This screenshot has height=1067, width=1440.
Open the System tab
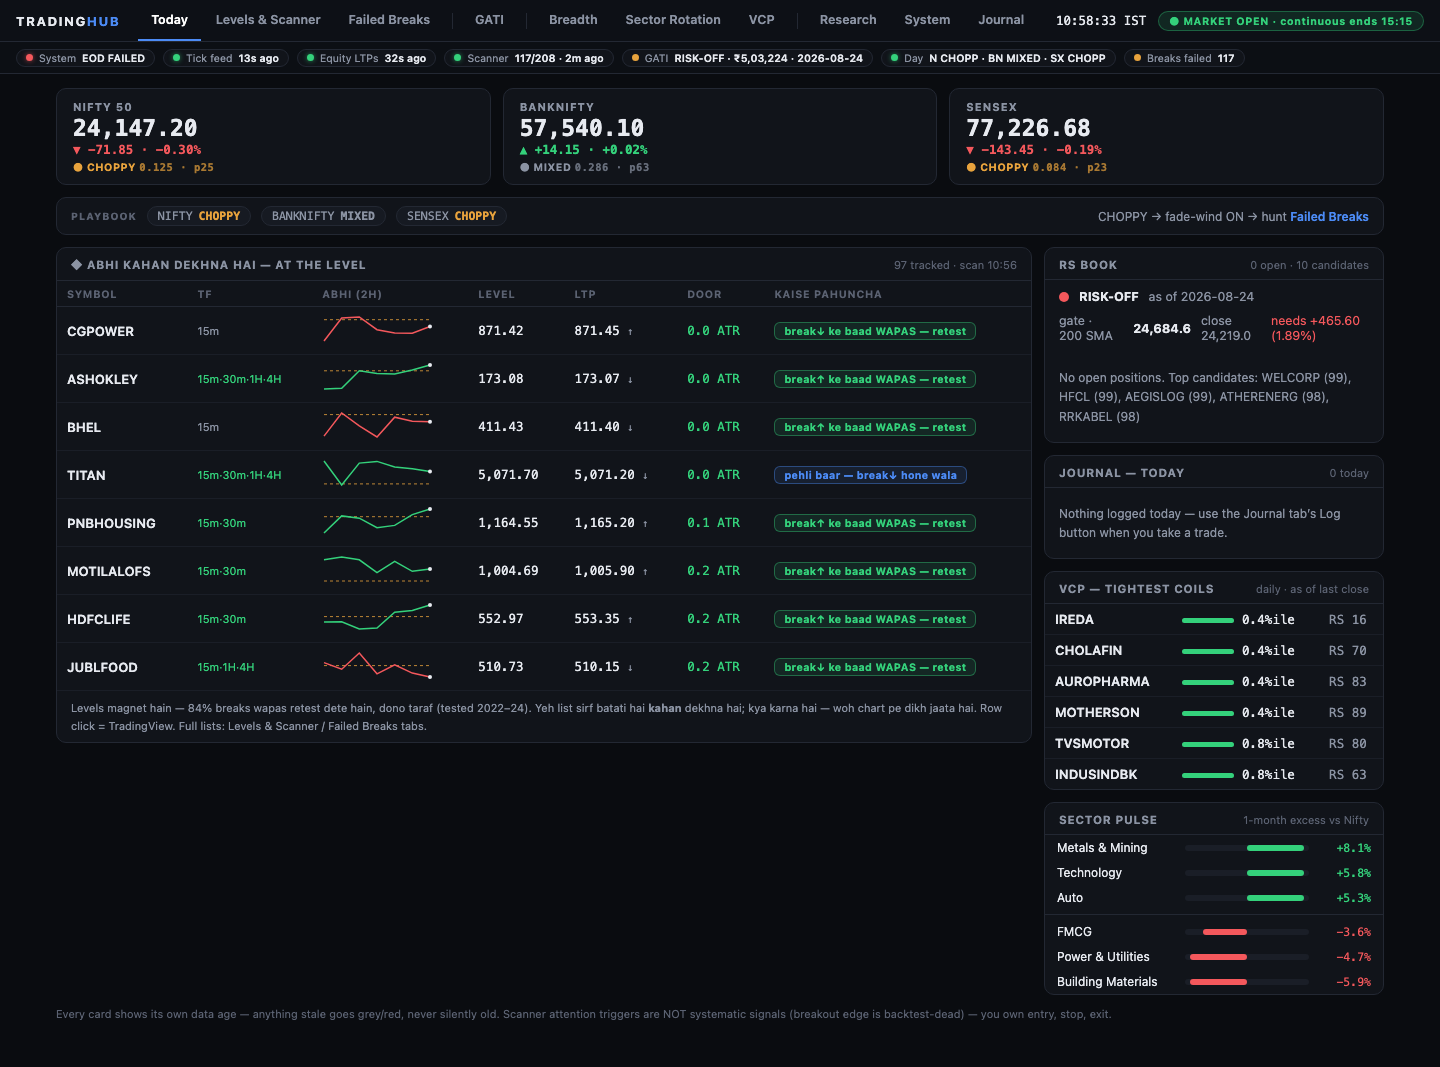coord(927,20)
